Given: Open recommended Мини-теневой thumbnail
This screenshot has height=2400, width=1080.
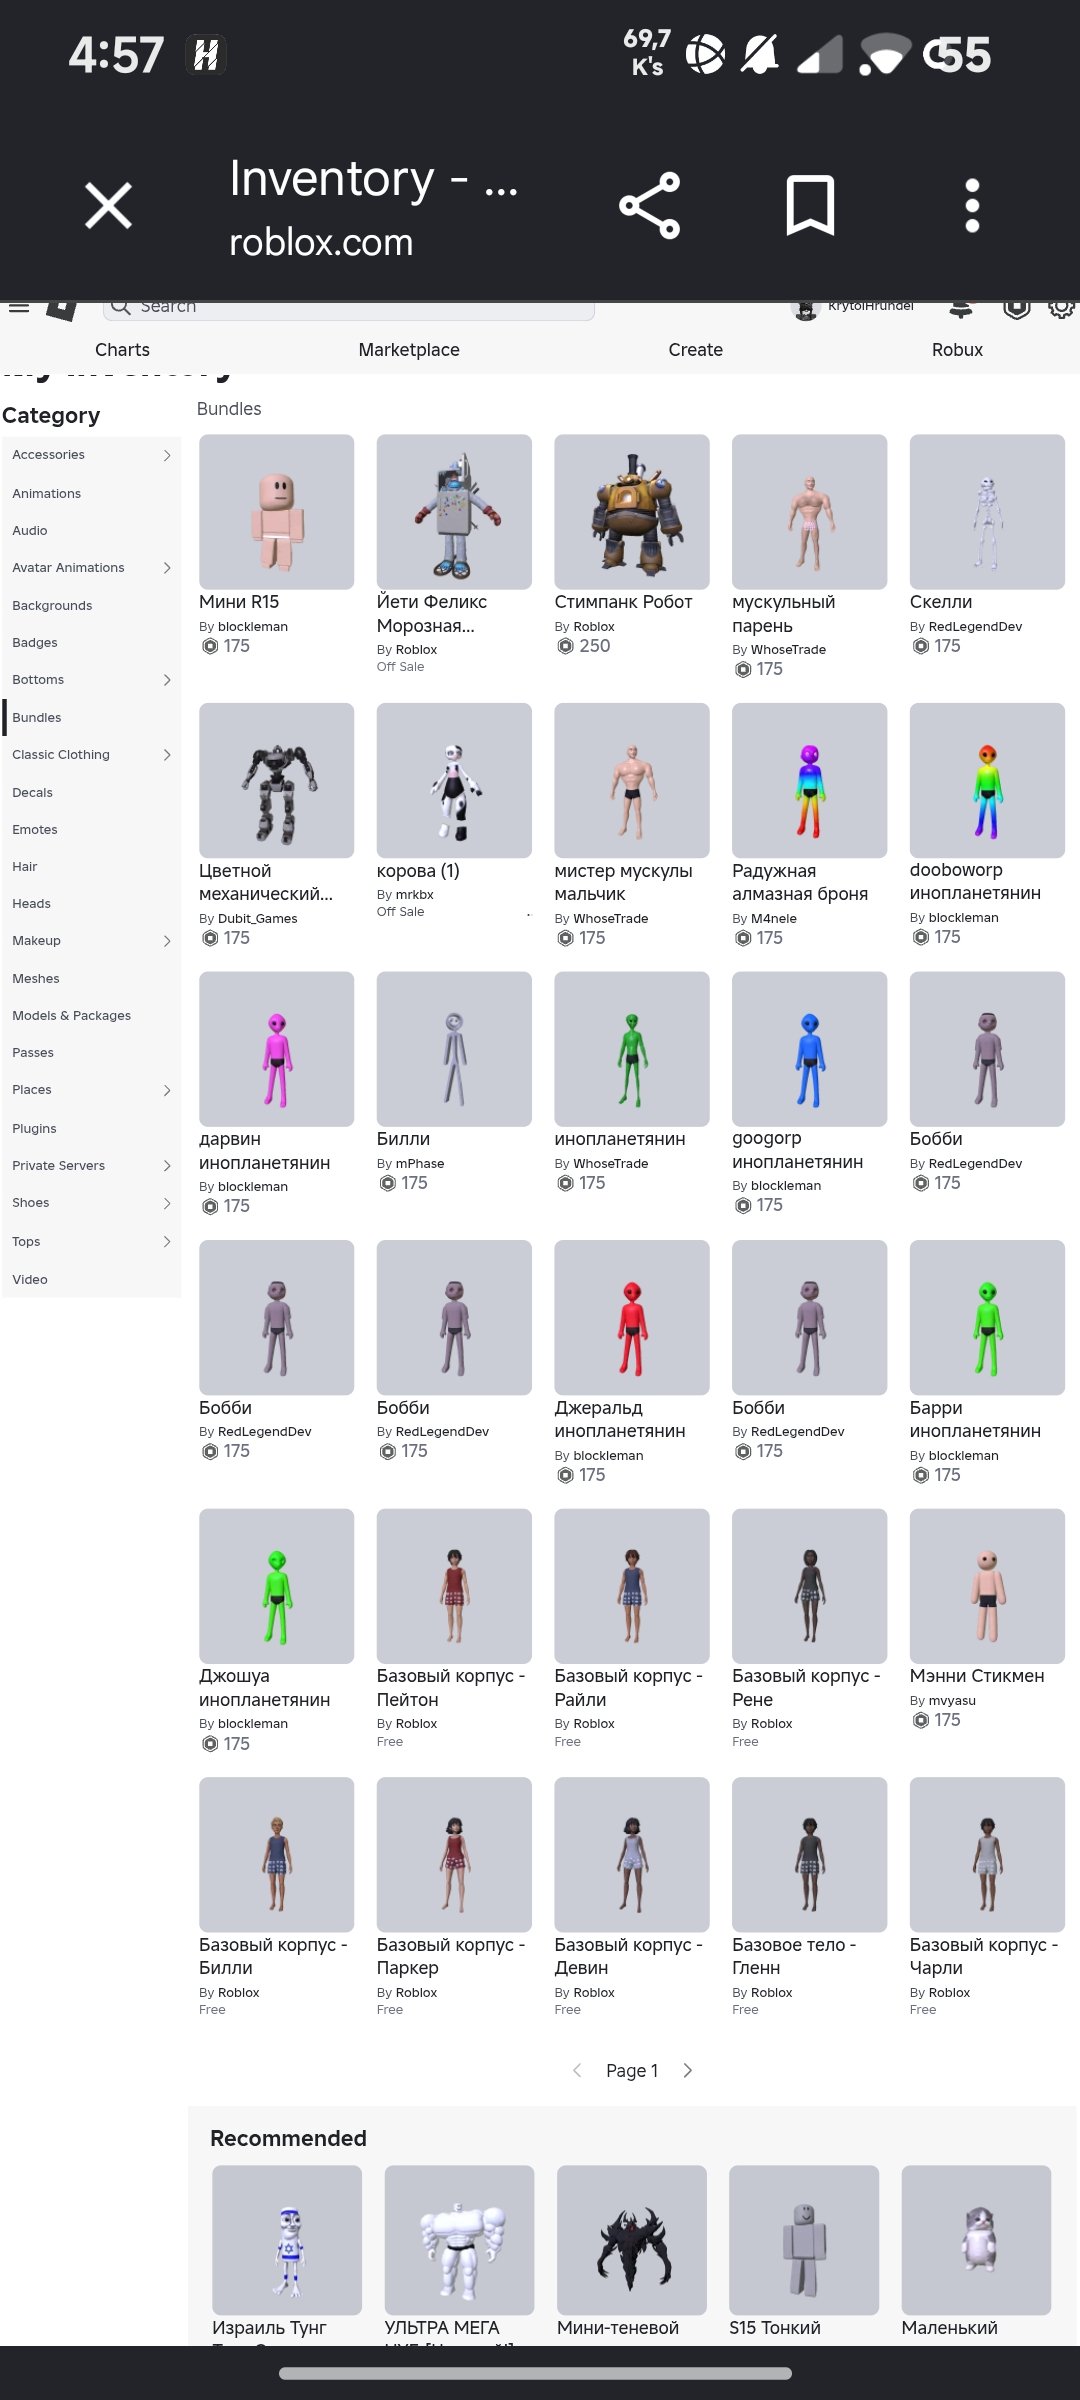Looking at the screenshot, I should (x=632, y=2240).
